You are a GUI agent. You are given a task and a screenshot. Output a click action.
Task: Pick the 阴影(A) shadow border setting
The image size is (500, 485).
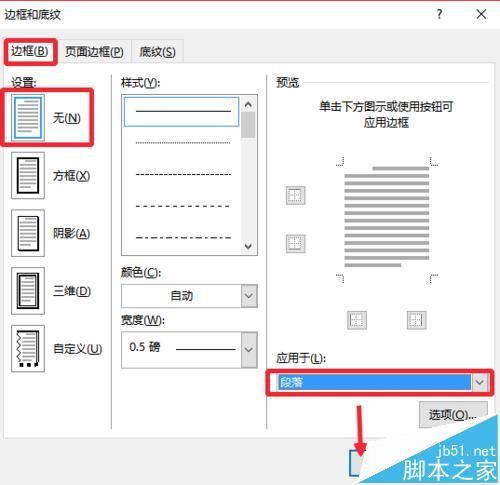pos(28,233)
